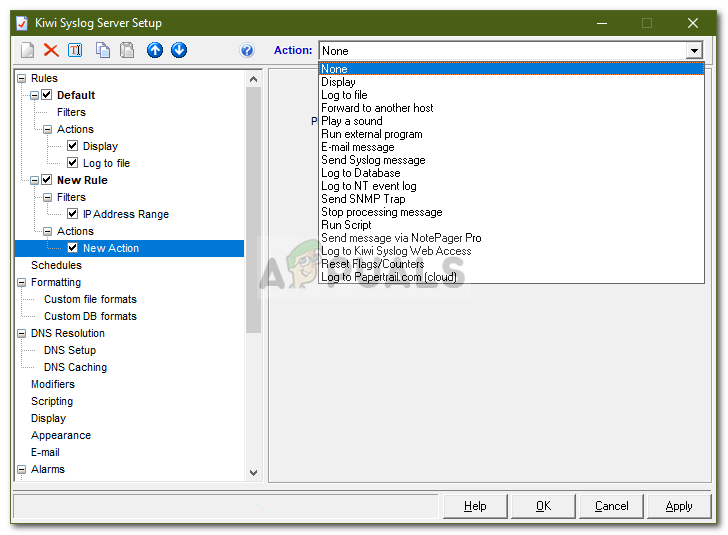This screenshot has width=728, height=535.
Task: Open help via blue question icon
Action: (x=247, y=50)
